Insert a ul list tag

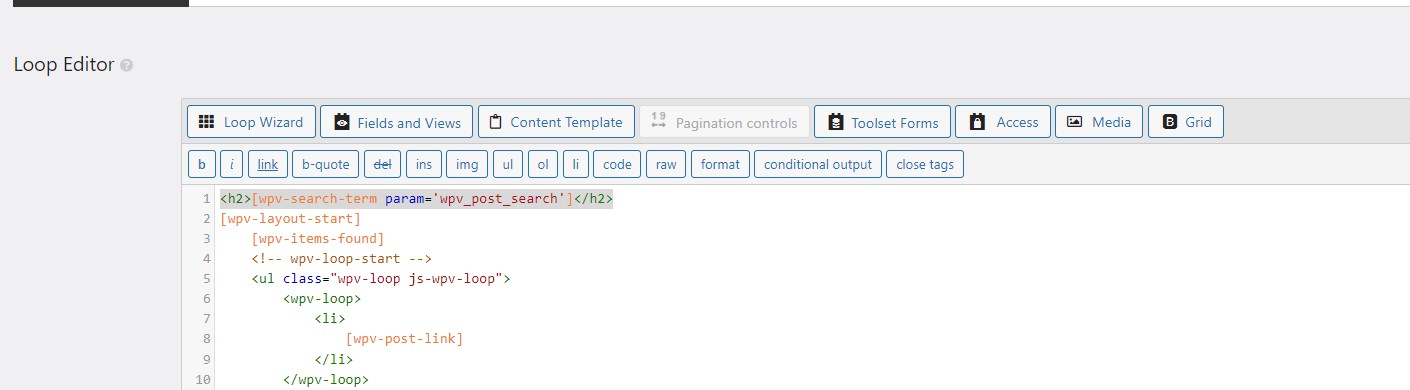(508, 164)
